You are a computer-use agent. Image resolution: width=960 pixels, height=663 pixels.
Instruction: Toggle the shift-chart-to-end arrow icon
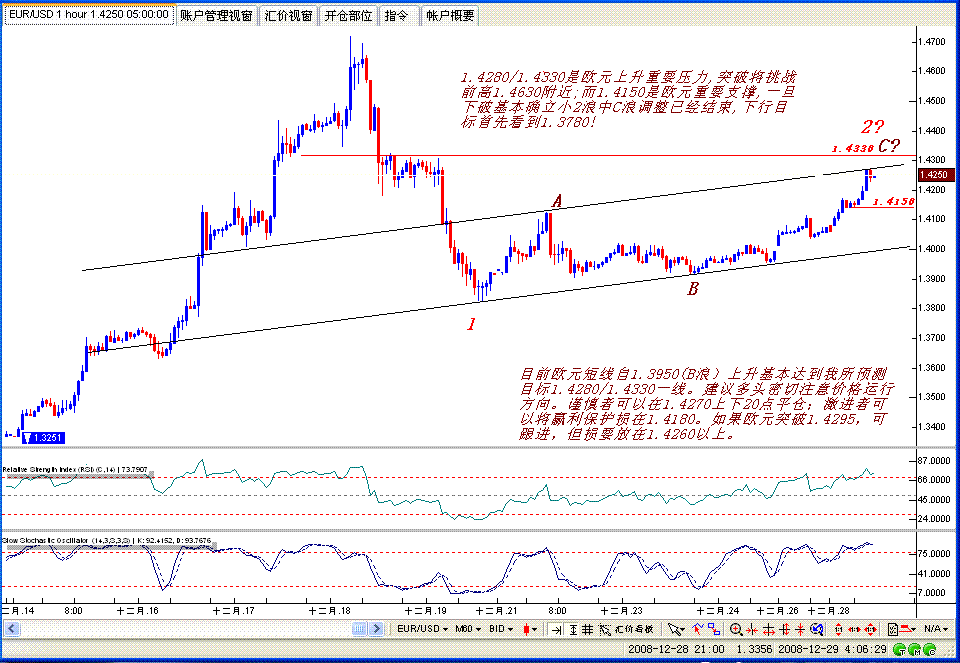pyautogui.click(x=556, y=629)
